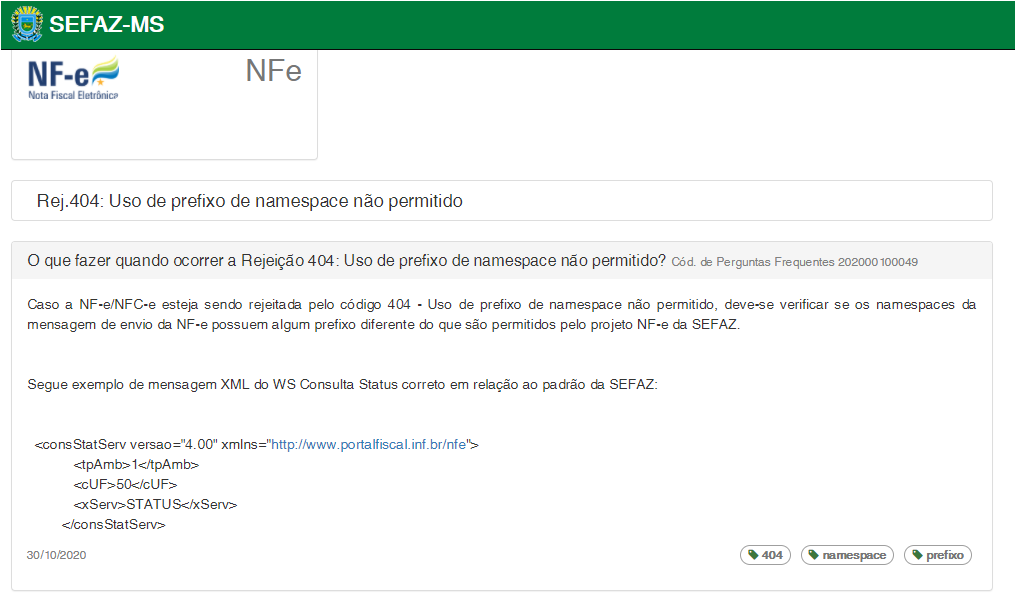Open the NF-e Nota Fiscal Eletrônica logo
This screenshot has height=607, width=1016.
point(73,78)
